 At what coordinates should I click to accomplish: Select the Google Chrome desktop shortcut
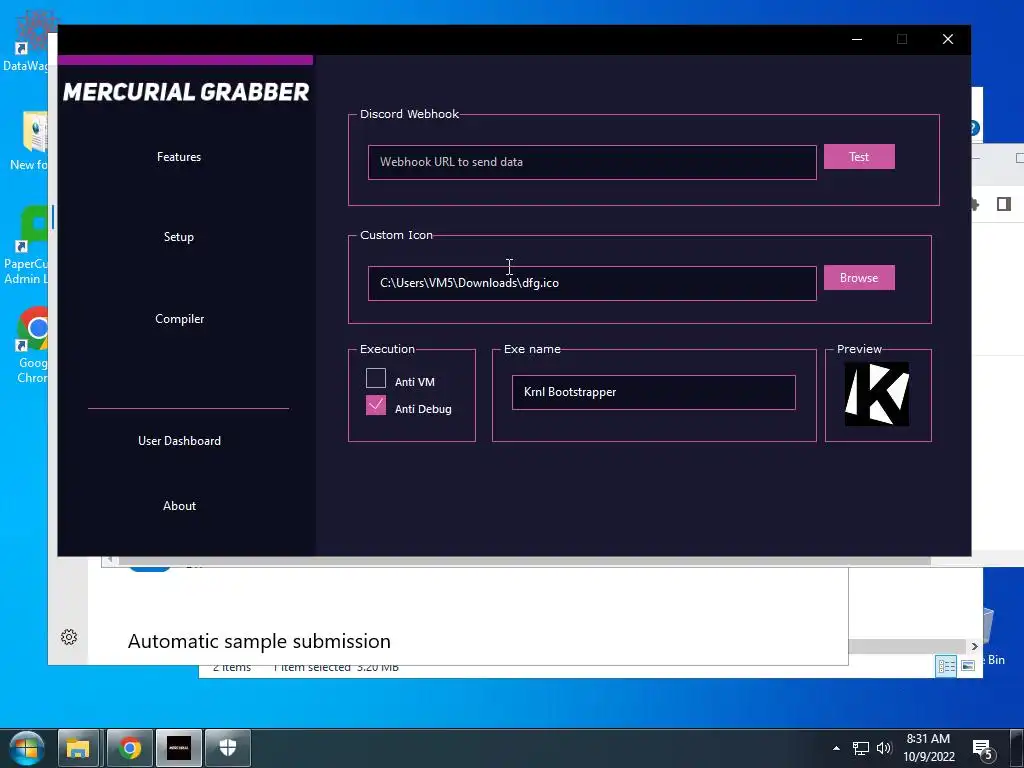pyautogui.click(x=33, y=345)
